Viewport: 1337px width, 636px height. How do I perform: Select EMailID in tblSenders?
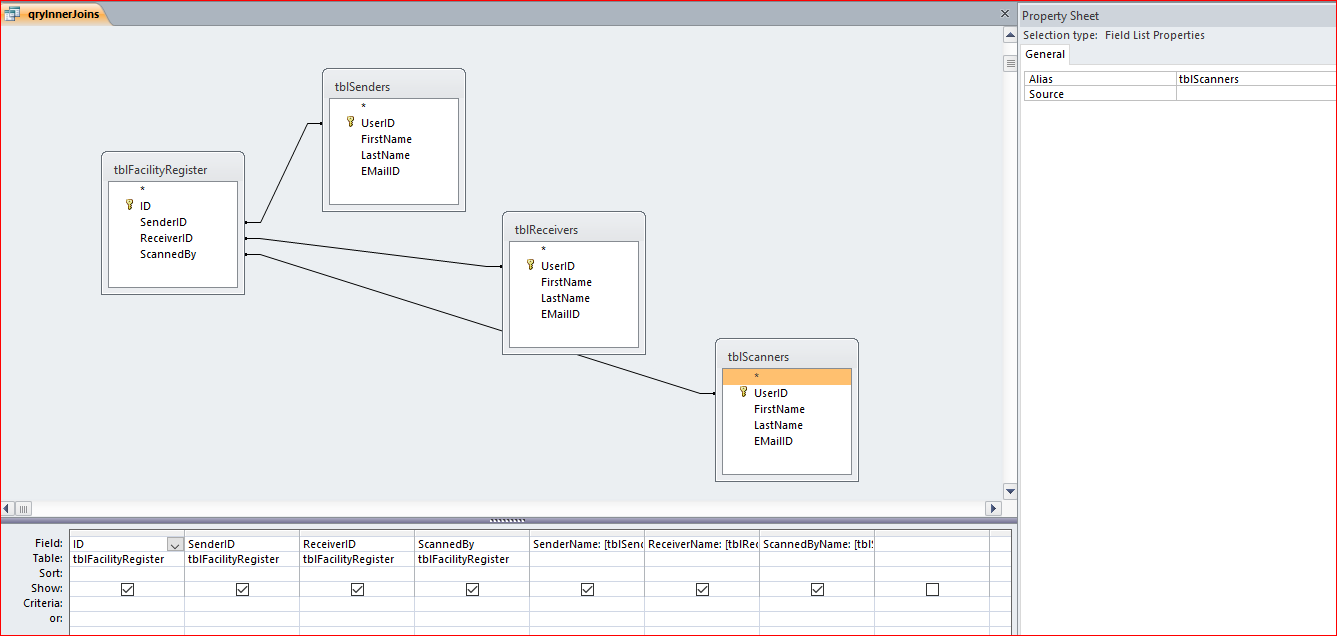tap(380, 171)
